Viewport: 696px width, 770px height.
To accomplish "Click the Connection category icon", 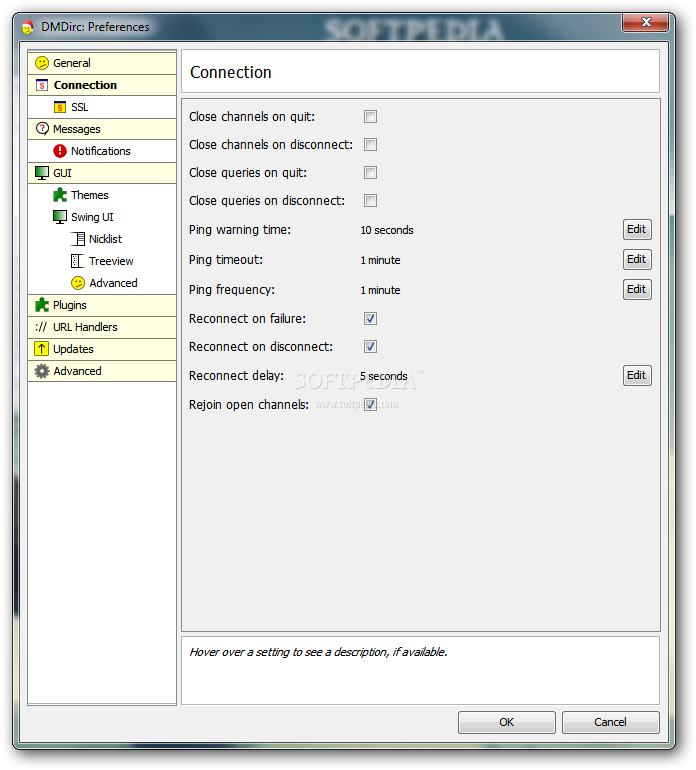I will pos(42,85).
